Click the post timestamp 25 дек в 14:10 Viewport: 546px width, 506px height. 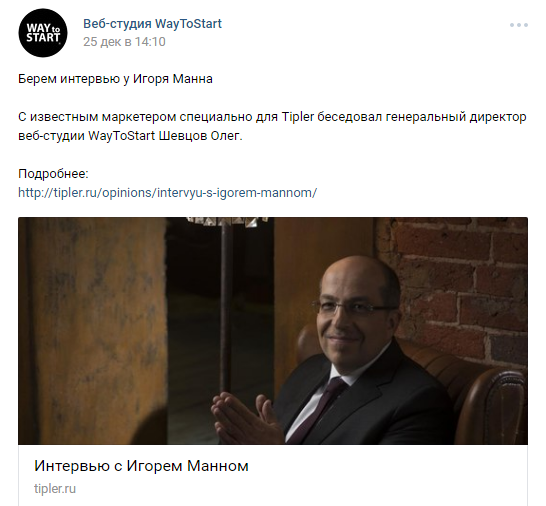point(124,42)
